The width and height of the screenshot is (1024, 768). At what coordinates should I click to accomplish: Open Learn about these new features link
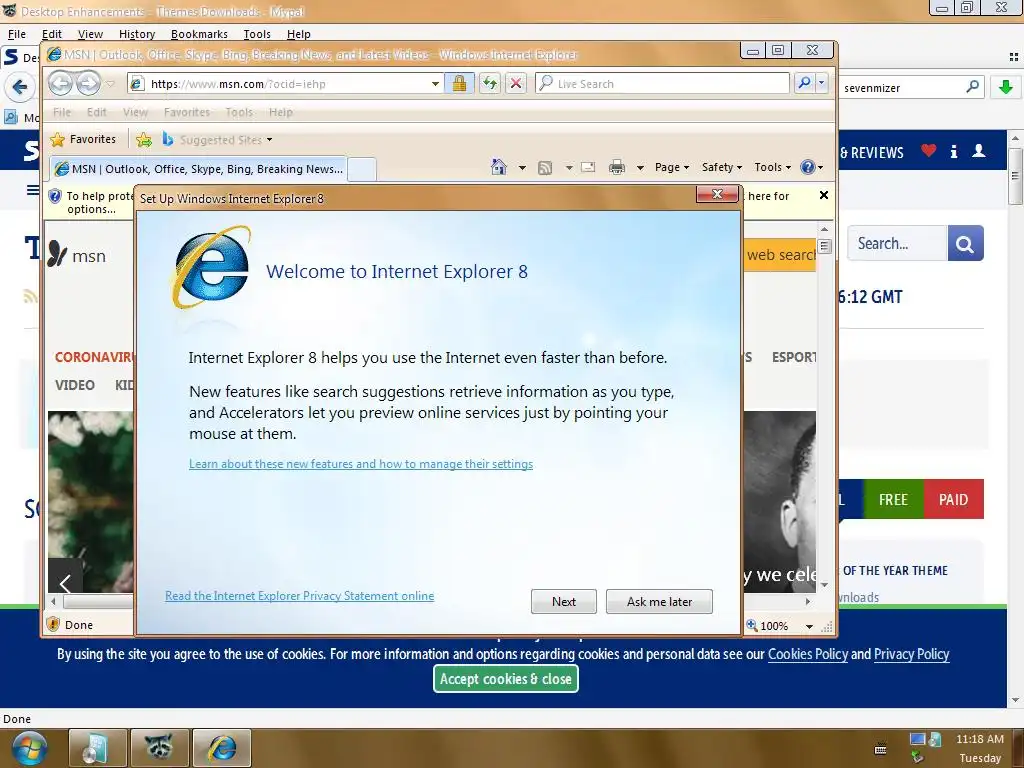pyautogui.click(x=360, y=464)
